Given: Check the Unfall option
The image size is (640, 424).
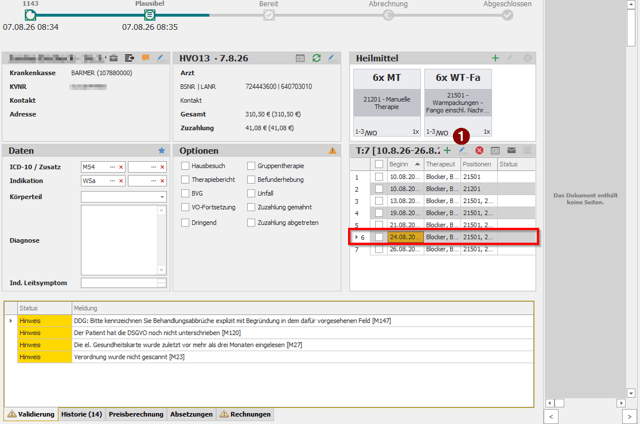Looking at the screenshot, I should (251, 193).
